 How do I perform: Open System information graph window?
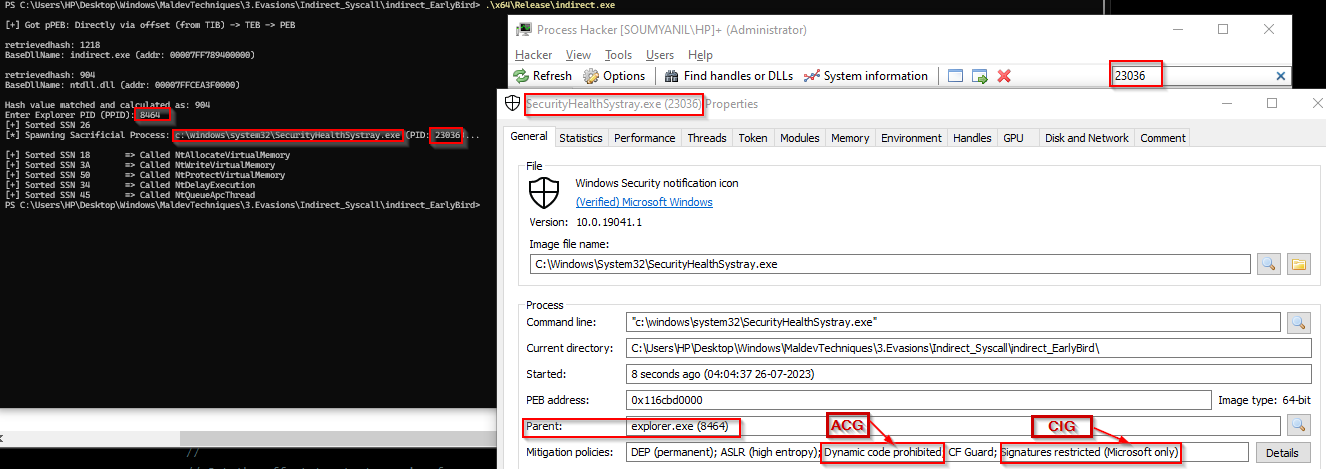(x=866, y=76)
